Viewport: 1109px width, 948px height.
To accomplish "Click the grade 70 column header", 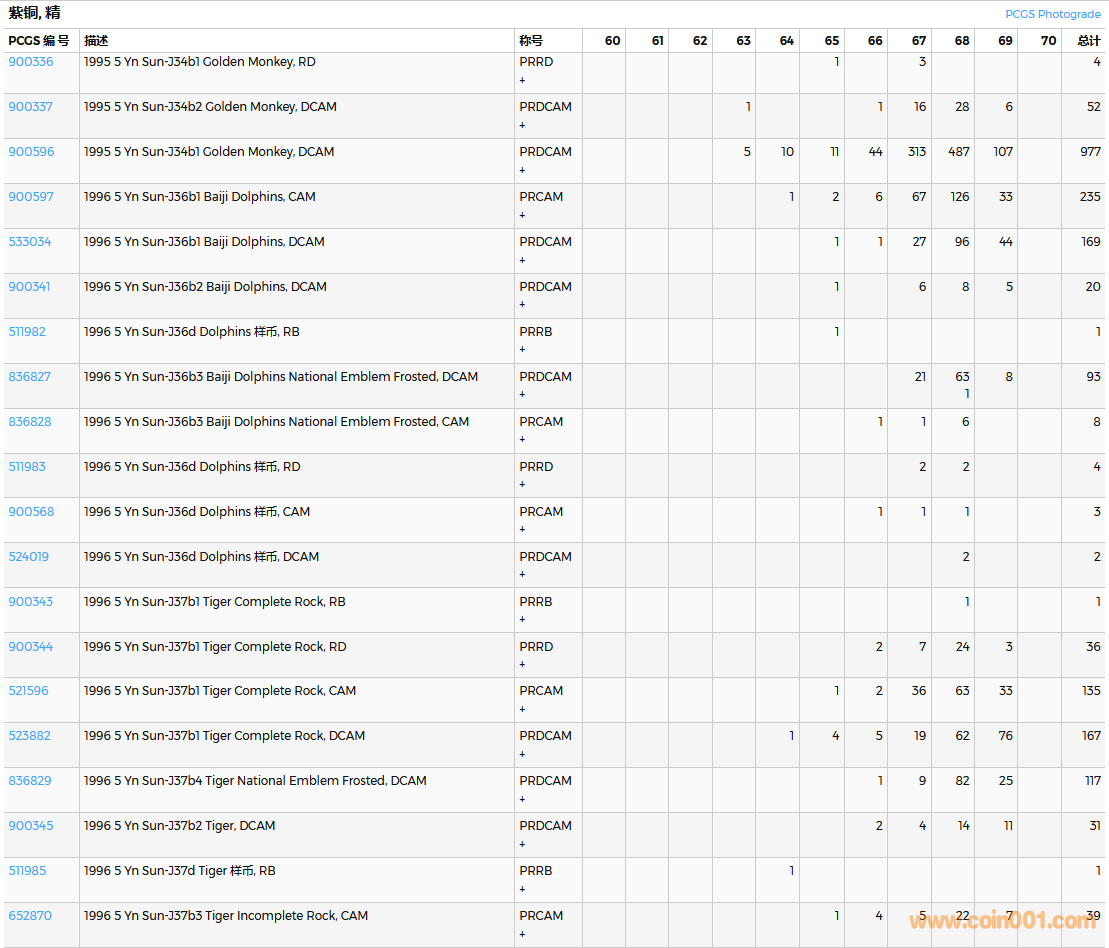I will 1047,41.
